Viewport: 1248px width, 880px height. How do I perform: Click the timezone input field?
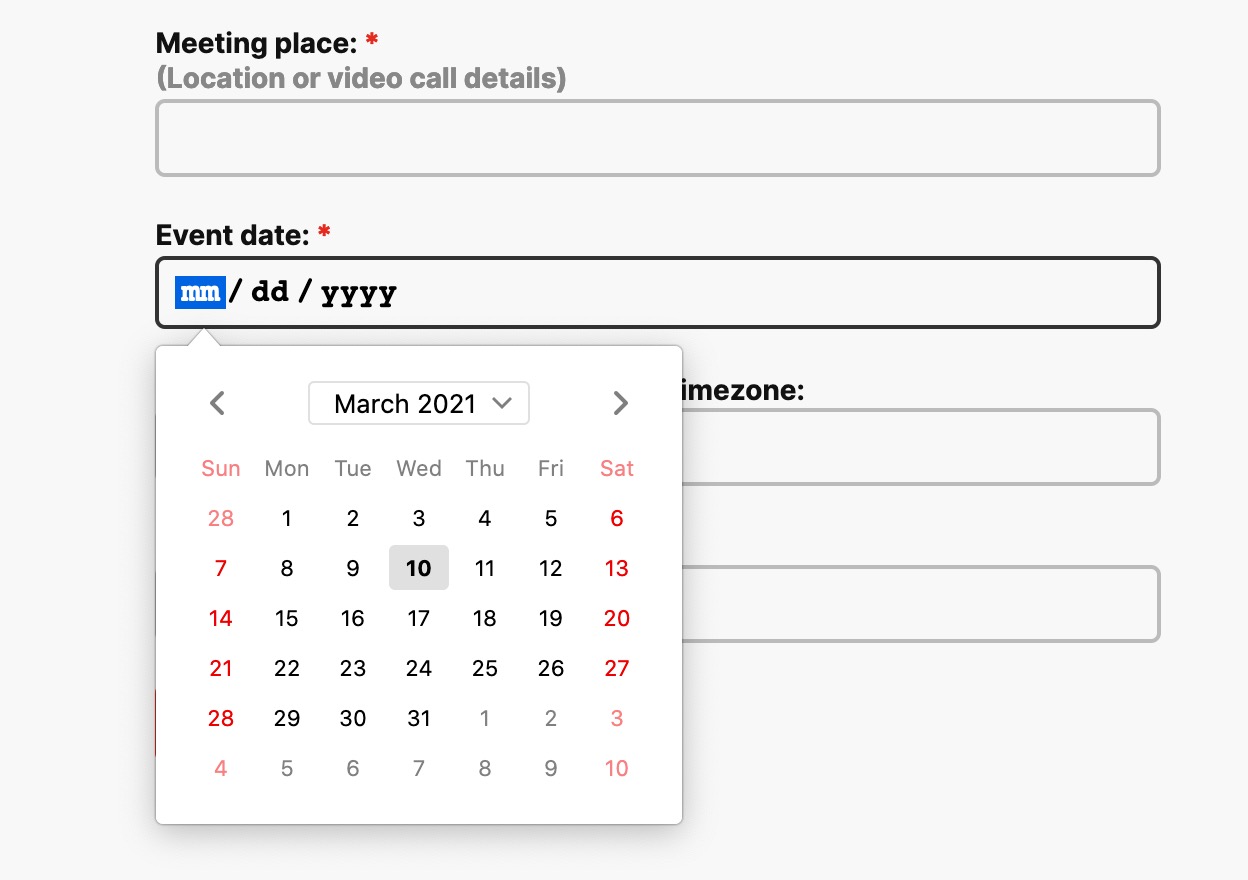[920, 447]
